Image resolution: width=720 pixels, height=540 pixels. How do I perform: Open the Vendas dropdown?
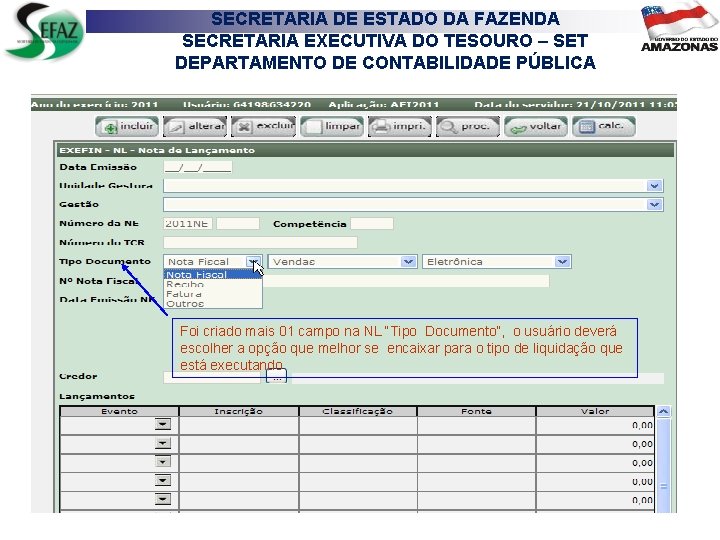[343, 262]
